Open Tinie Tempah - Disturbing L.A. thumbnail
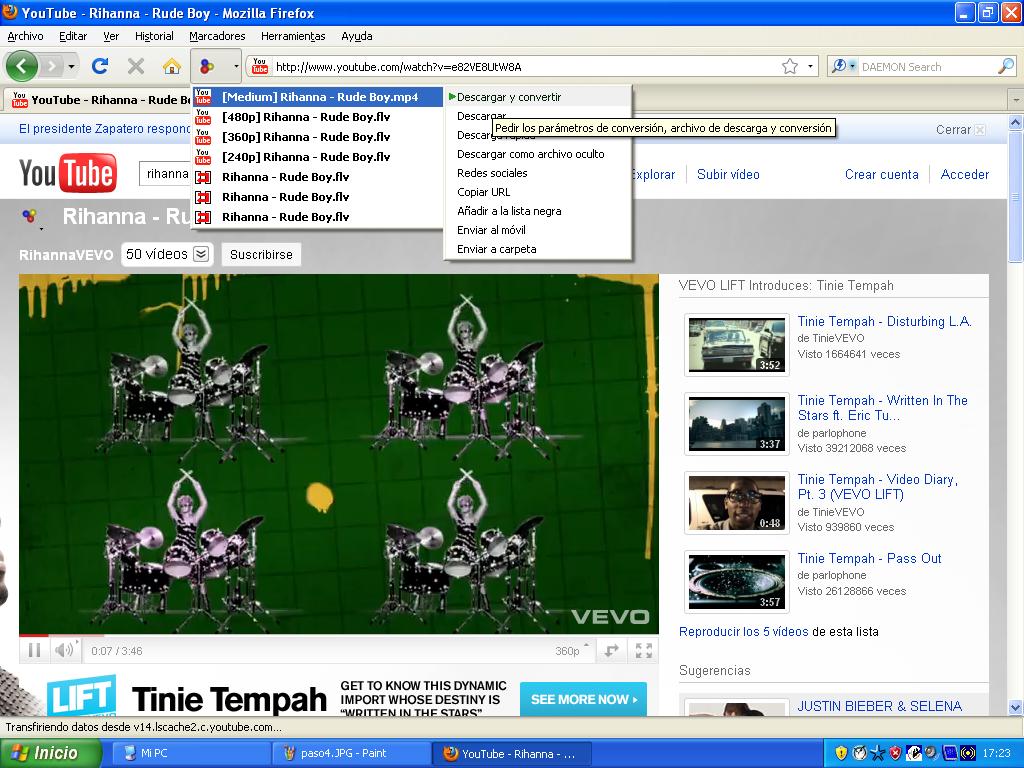The width and height of the screenshot is (1024, 768). [737, 345]
